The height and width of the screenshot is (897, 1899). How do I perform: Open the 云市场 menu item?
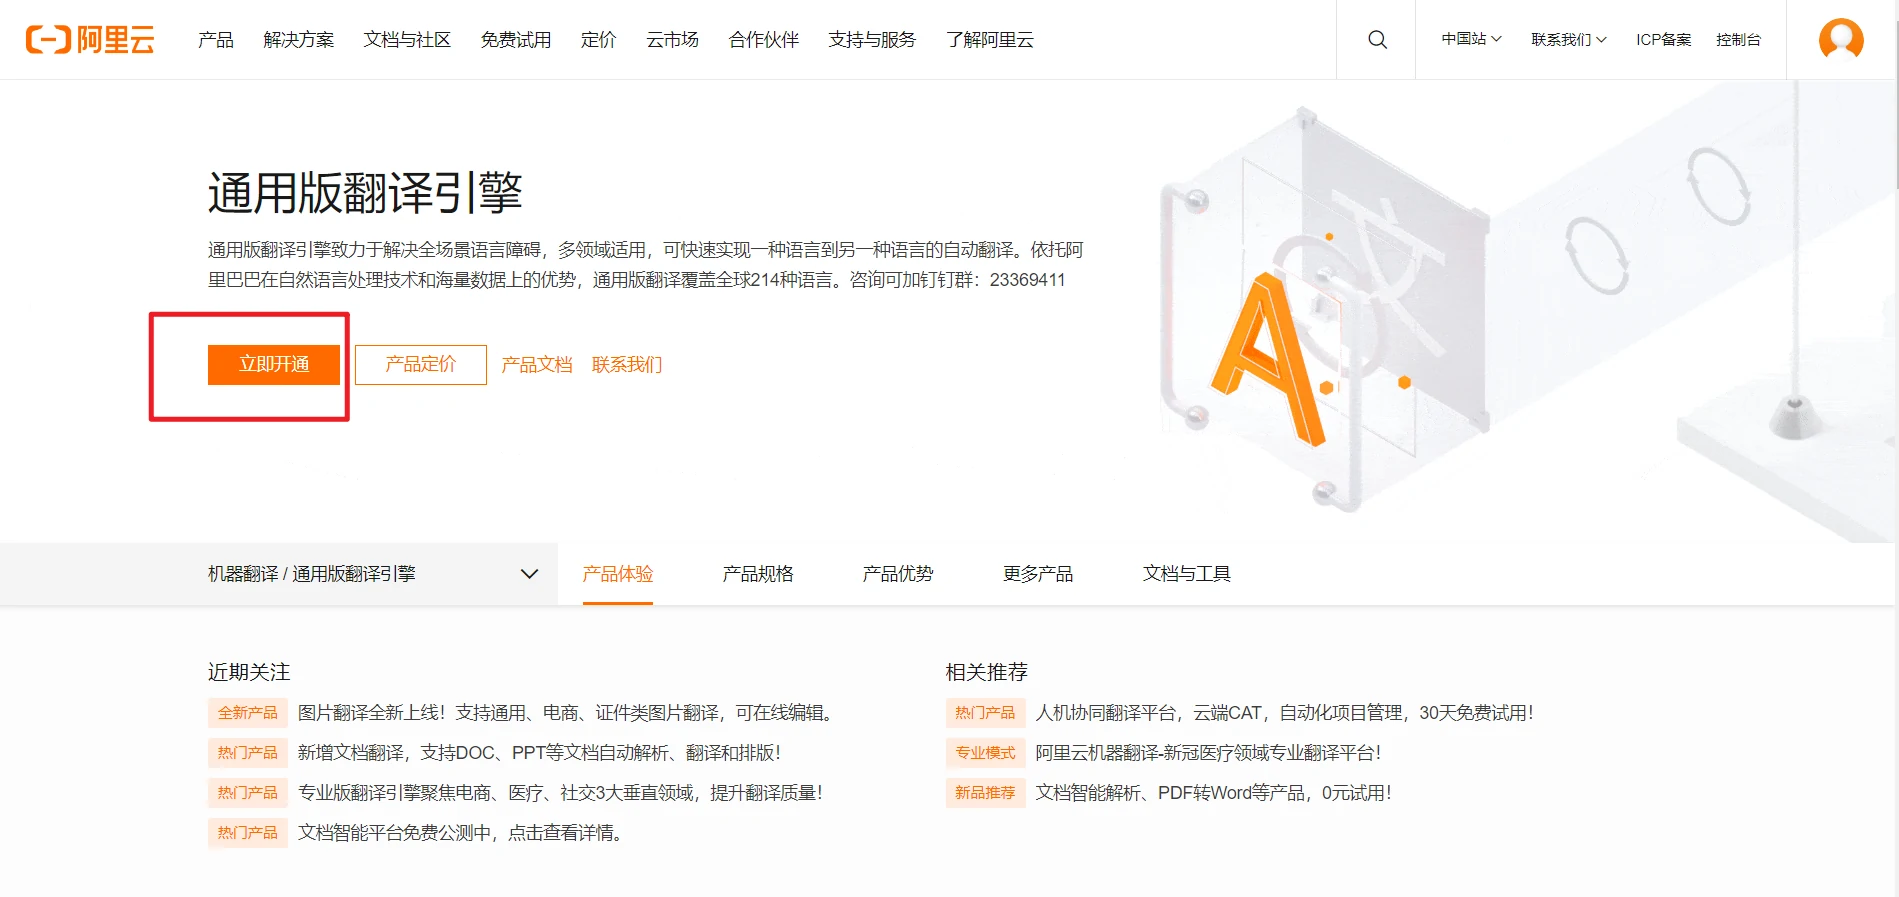[672, 40]
